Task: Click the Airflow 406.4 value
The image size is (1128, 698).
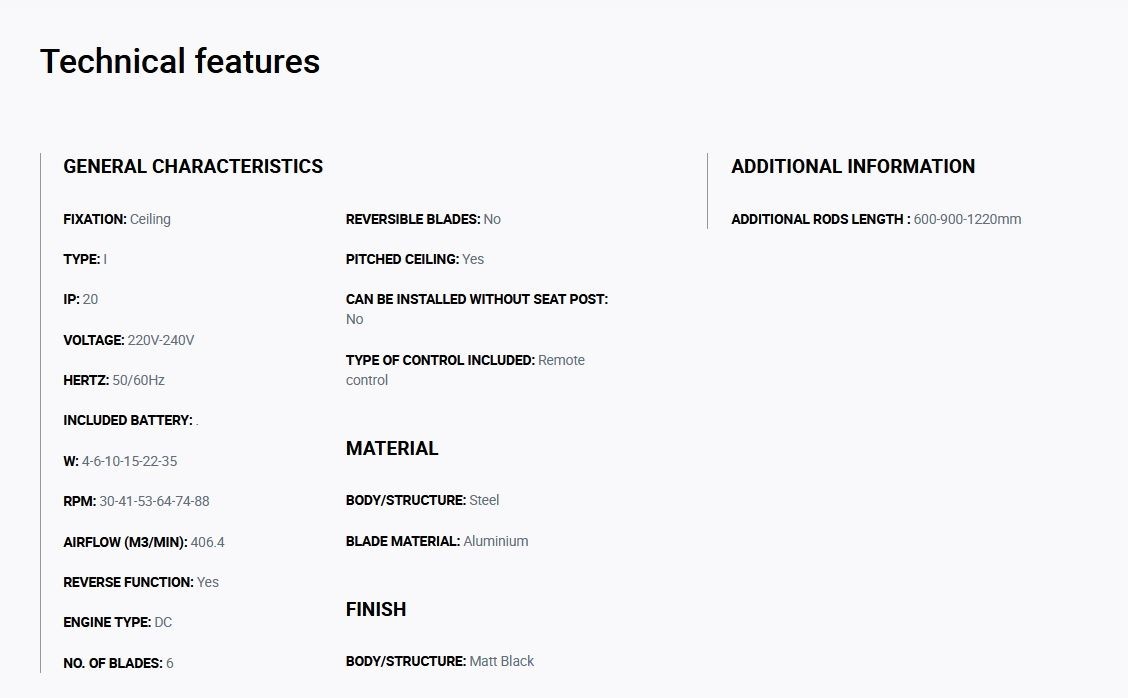Action: tap(207, 543)
